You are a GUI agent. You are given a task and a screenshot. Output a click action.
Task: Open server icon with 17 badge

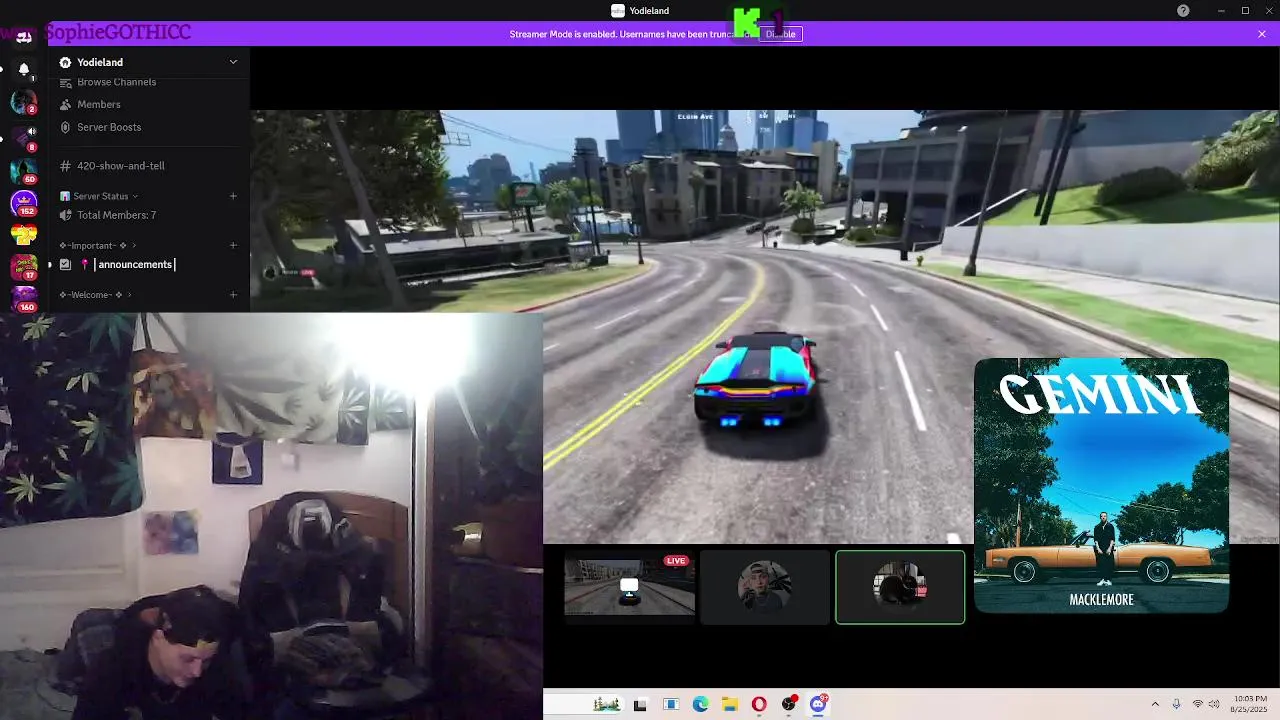[x=24, y=267]
